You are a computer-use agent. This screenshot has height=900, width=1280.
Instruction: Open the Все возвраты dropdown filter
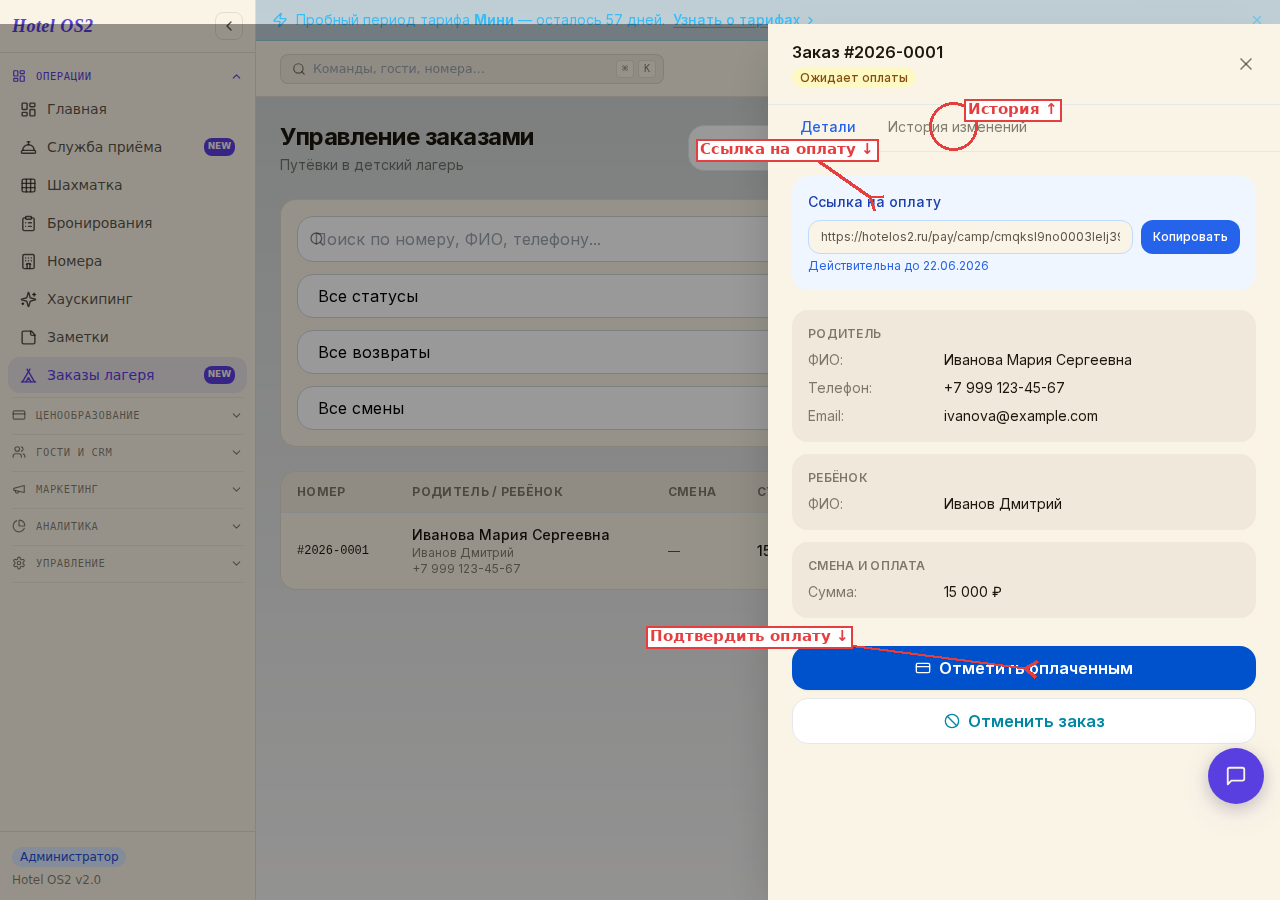click(x=532, y=353)
